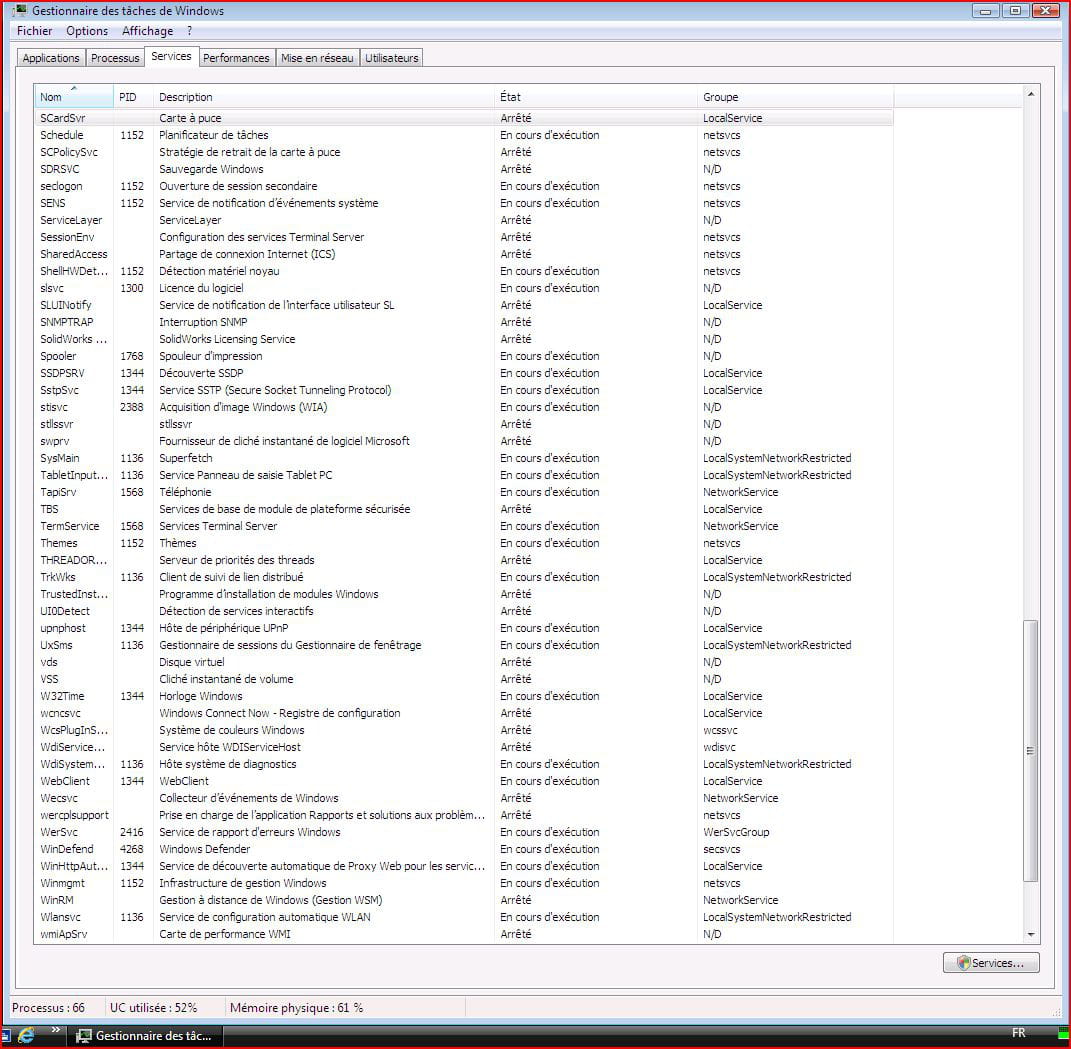Open the Fichier menu
The height and width of the screenshot is (1049, 1071).
click(x=34, y=31)
